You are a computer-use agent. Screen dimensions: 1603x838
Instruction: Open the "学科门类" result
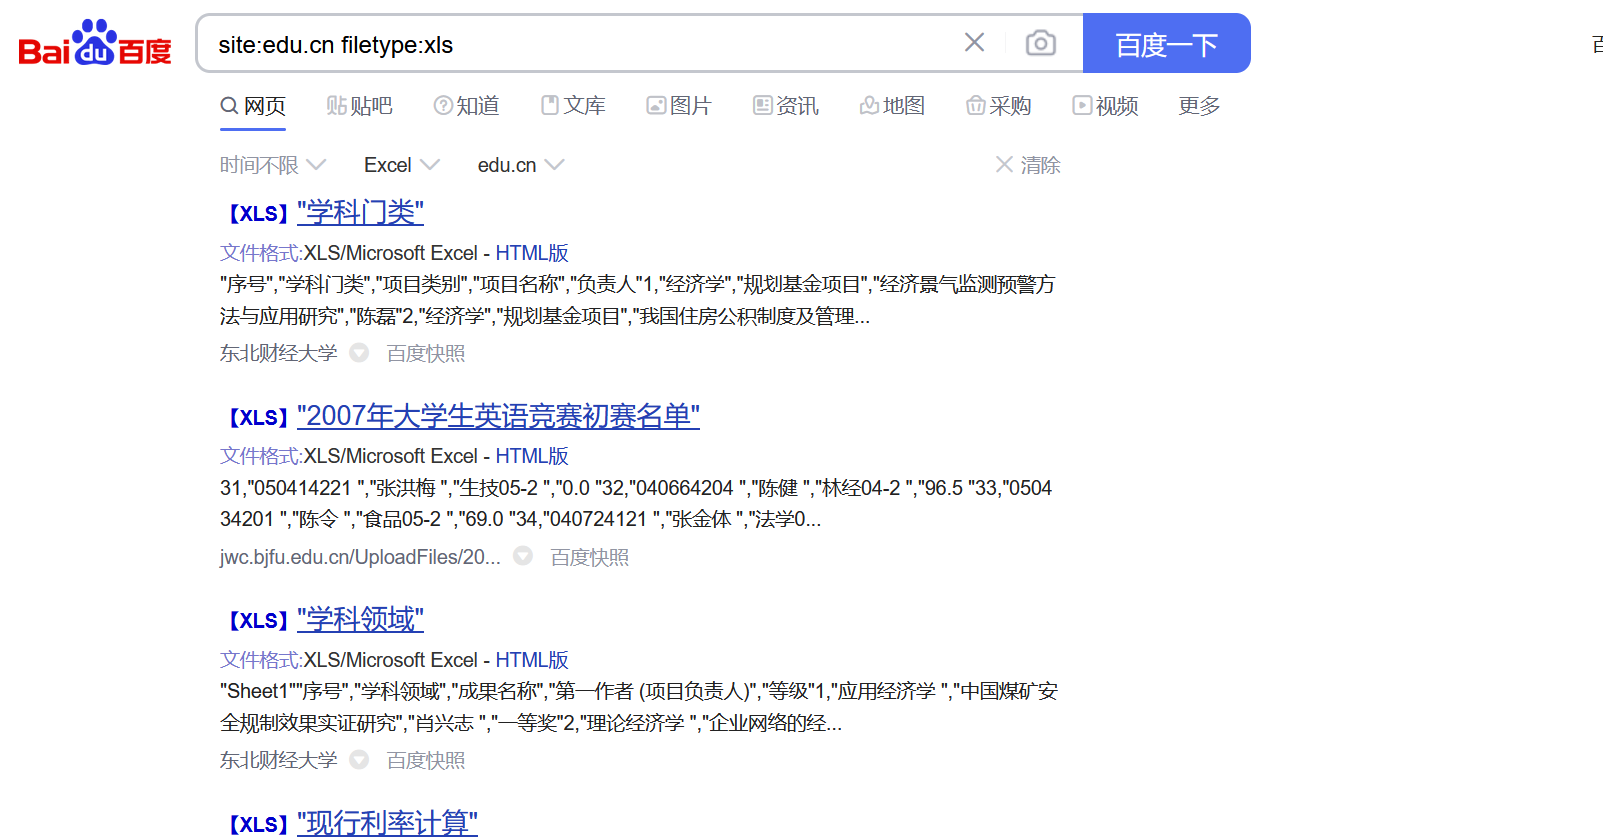(360, 213)
